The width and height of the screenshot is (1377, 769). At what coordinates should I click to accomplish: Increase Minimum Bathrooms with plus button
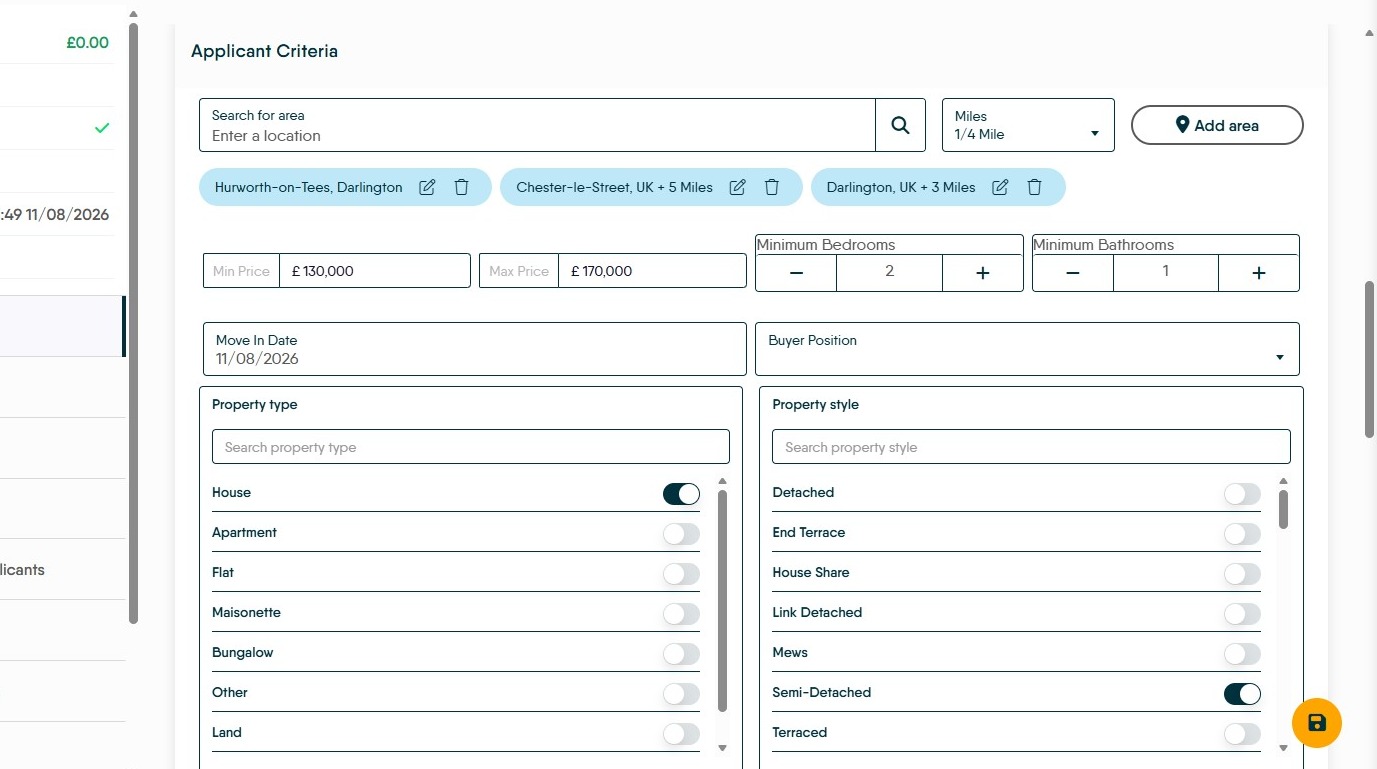[1259, 272]
